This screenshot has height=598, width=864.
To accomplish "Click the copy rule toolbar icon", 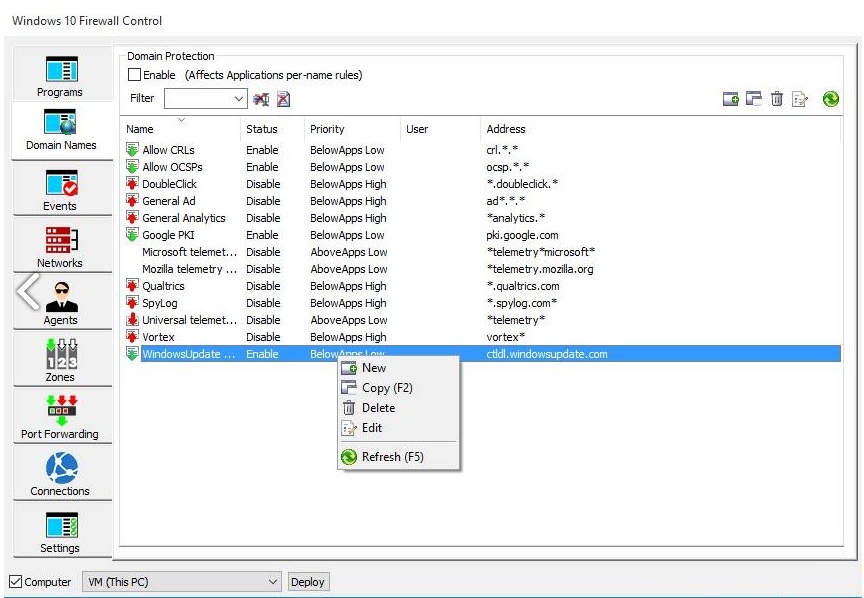I will pyautogui.click(x=753, y=99).
